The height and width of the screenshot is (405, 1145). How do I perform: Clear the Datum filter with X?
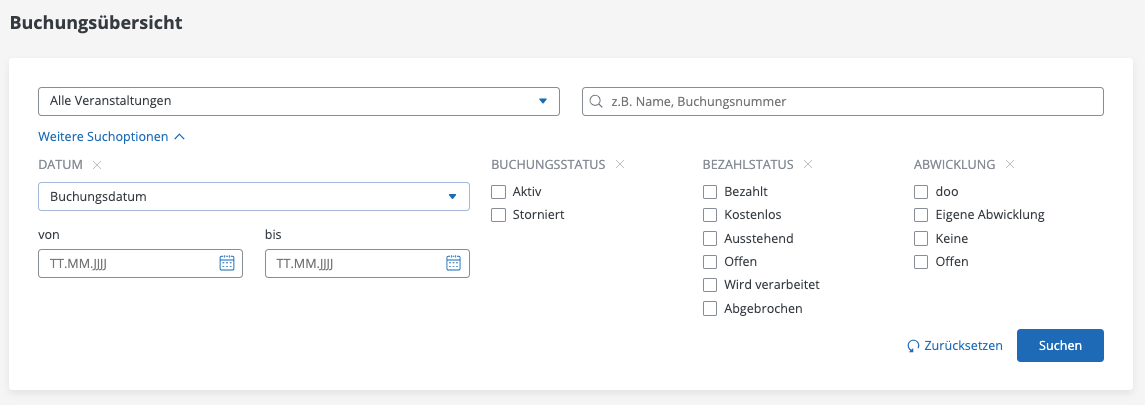click(97, 165)
